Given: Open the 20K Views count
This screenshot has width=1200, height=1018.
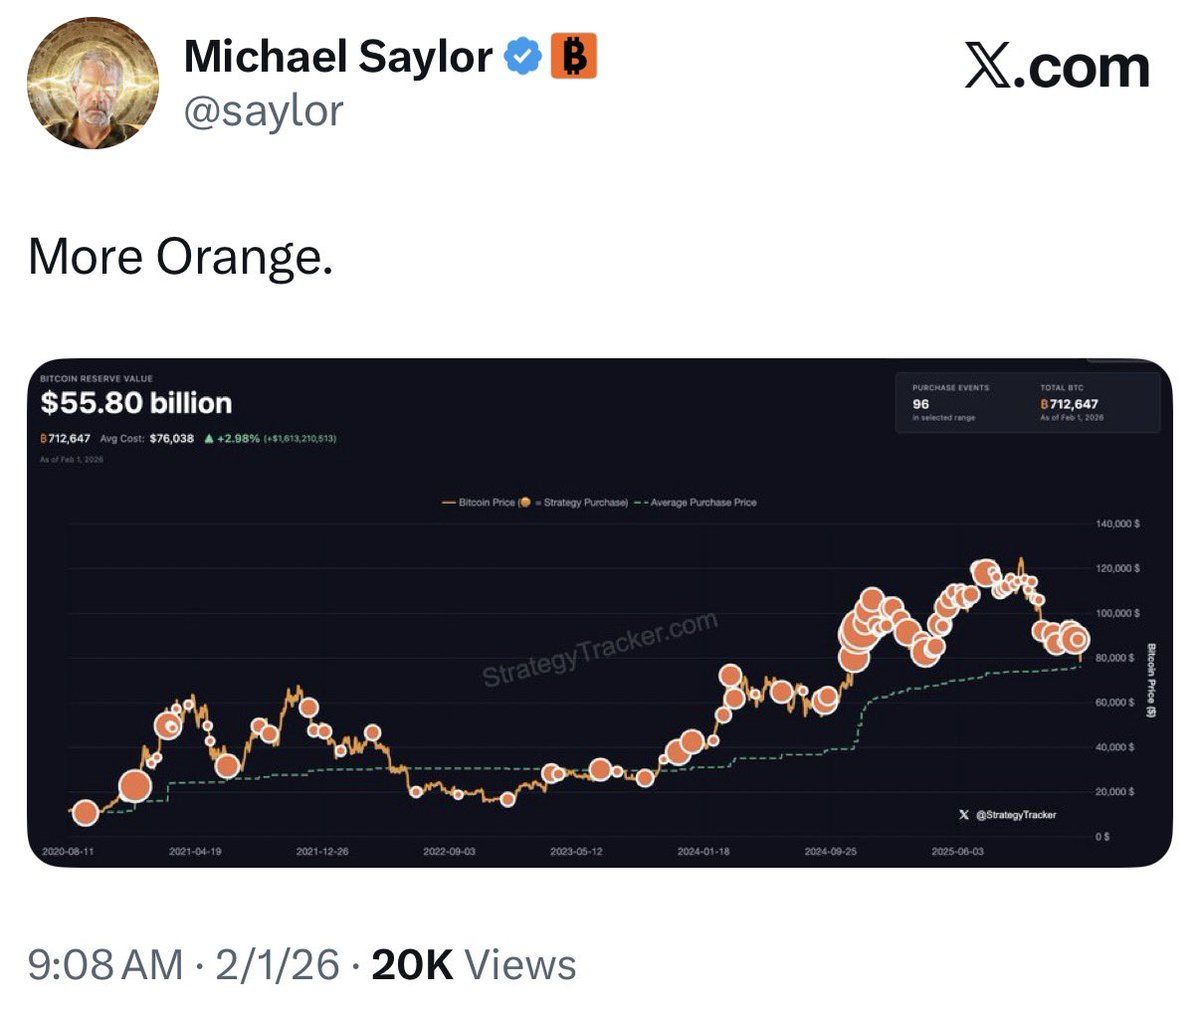Looking at the screenshot, I should click(x=473, y=965).
